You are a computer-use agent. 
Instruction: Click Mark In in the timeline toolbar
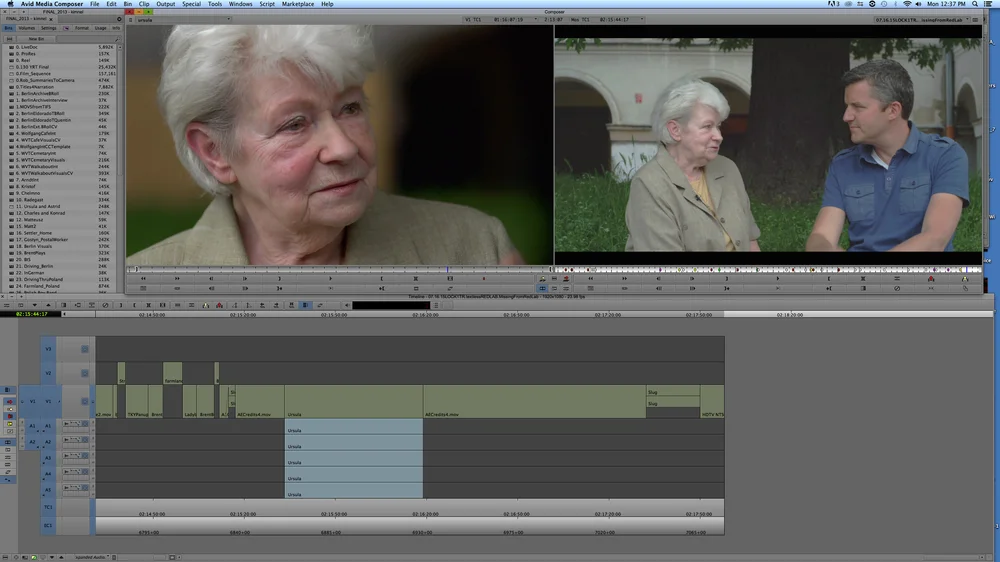tap(121, 305)
